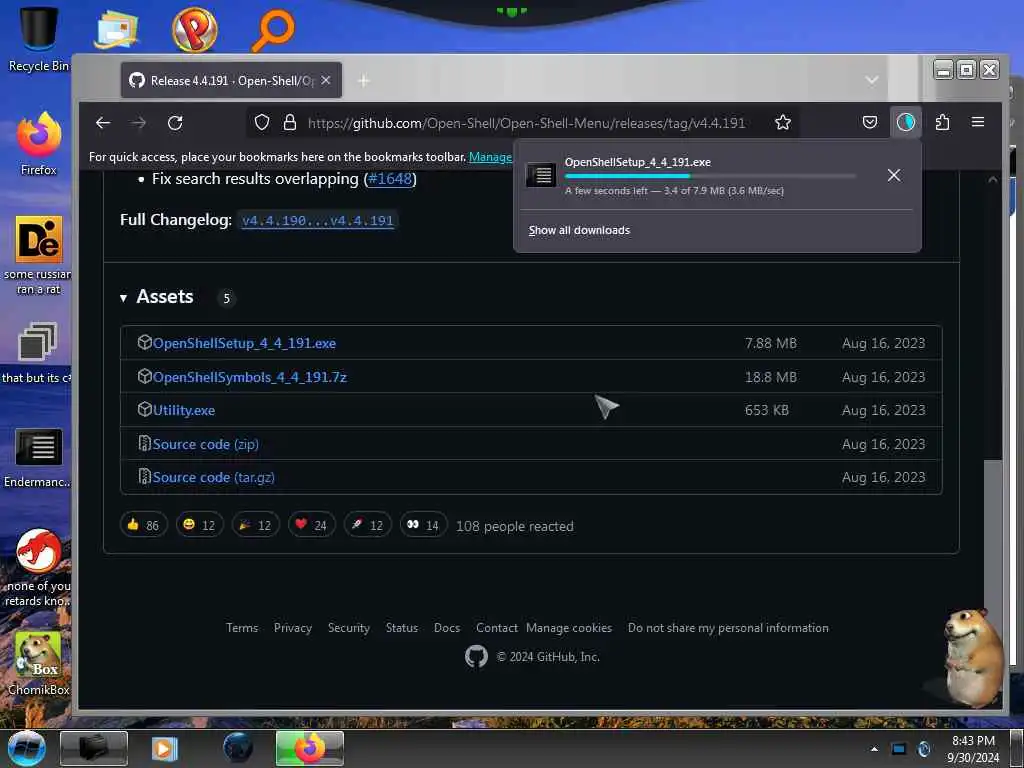
Task: Open the Recycle Bin desktop icon
Action: (39, 39)
